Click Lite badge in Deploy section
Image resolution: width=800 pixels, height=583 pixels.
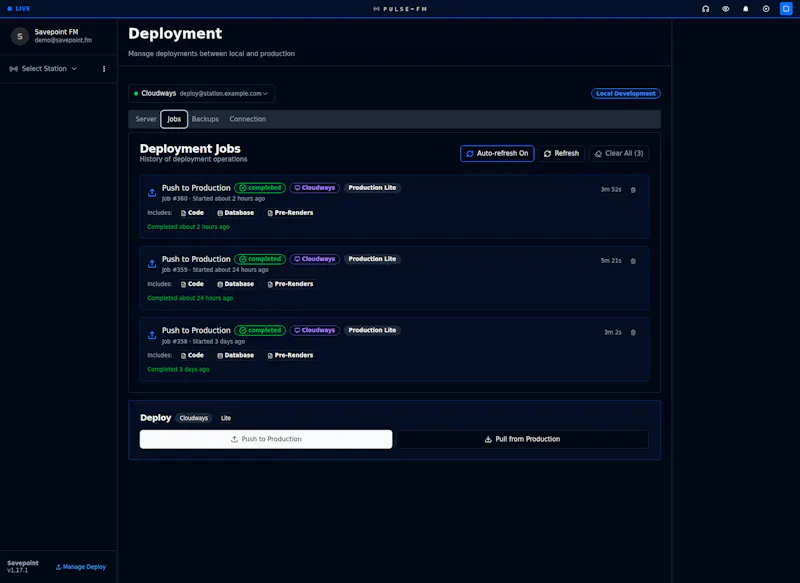pos(226,418)
